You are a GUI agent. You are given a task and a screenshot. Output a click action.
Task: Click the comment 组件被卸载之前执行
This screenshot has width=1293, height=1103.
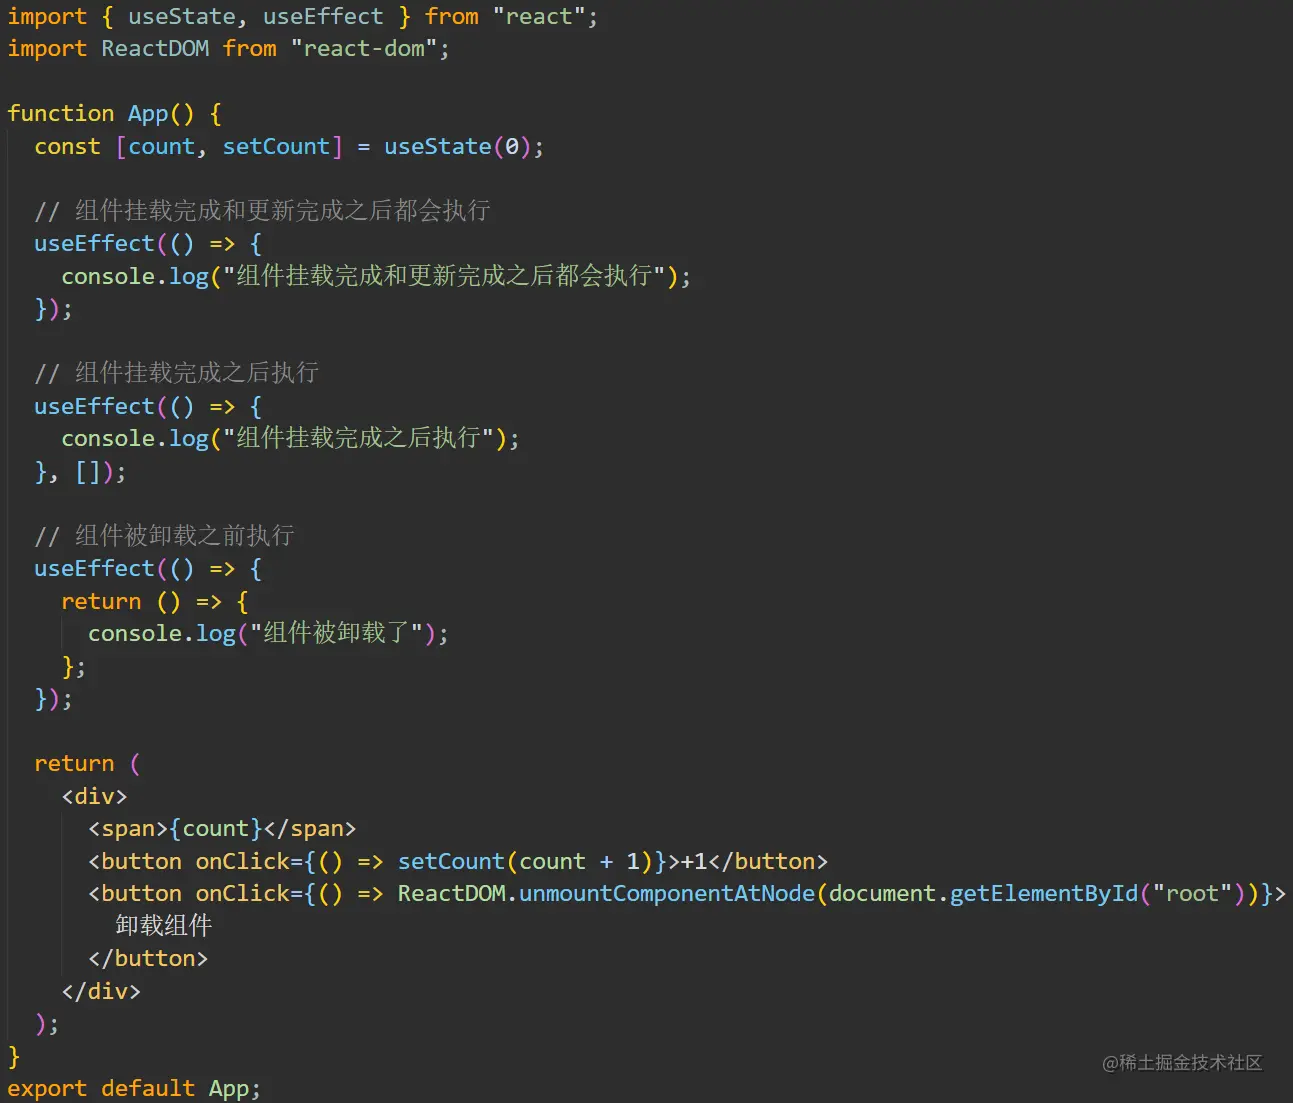[164, 535]
